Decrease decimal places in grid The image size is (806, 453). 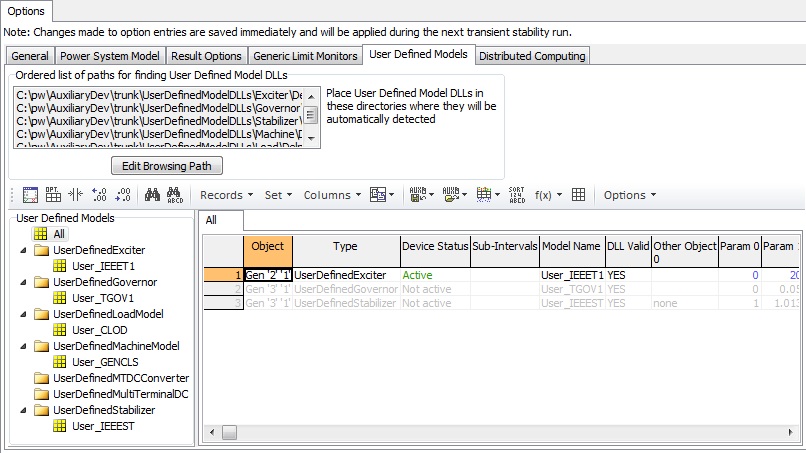click(123, 195)
